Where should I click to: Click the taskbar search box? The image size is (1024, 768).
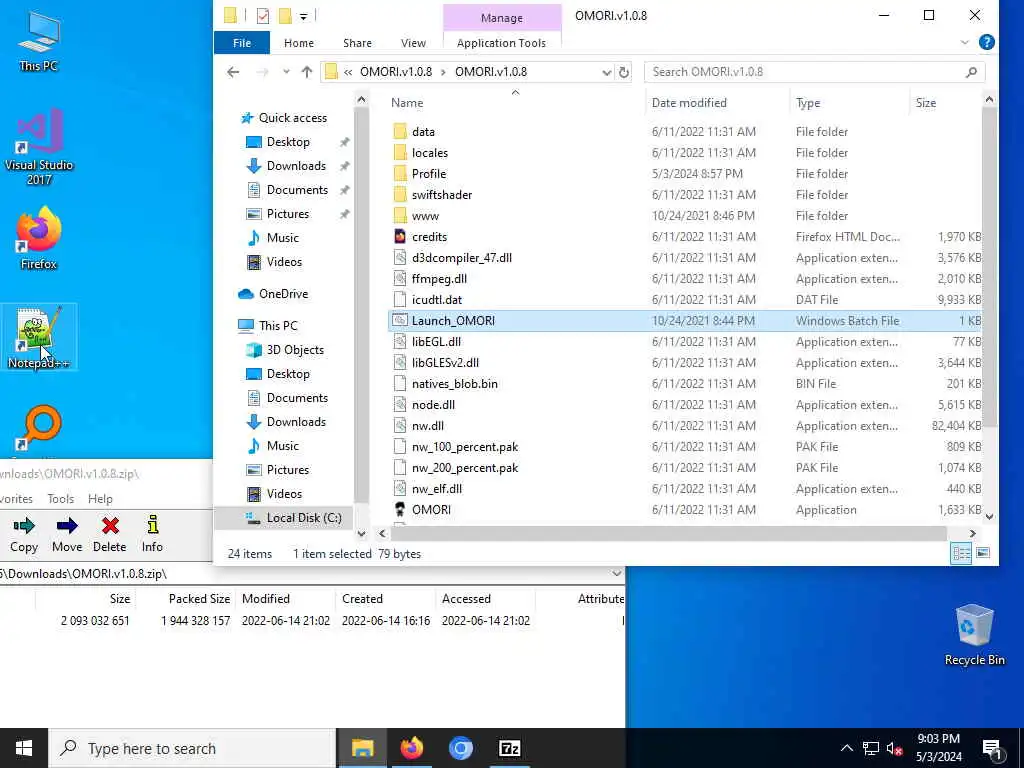tap(192, 748)
